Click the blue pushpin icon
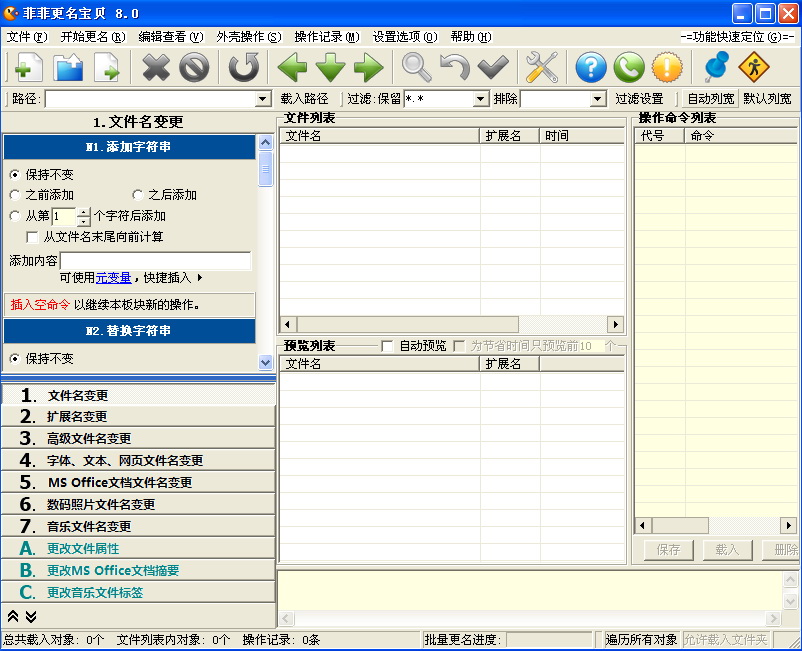This screenshot has height=651, width=802. (x=716, y=67)
